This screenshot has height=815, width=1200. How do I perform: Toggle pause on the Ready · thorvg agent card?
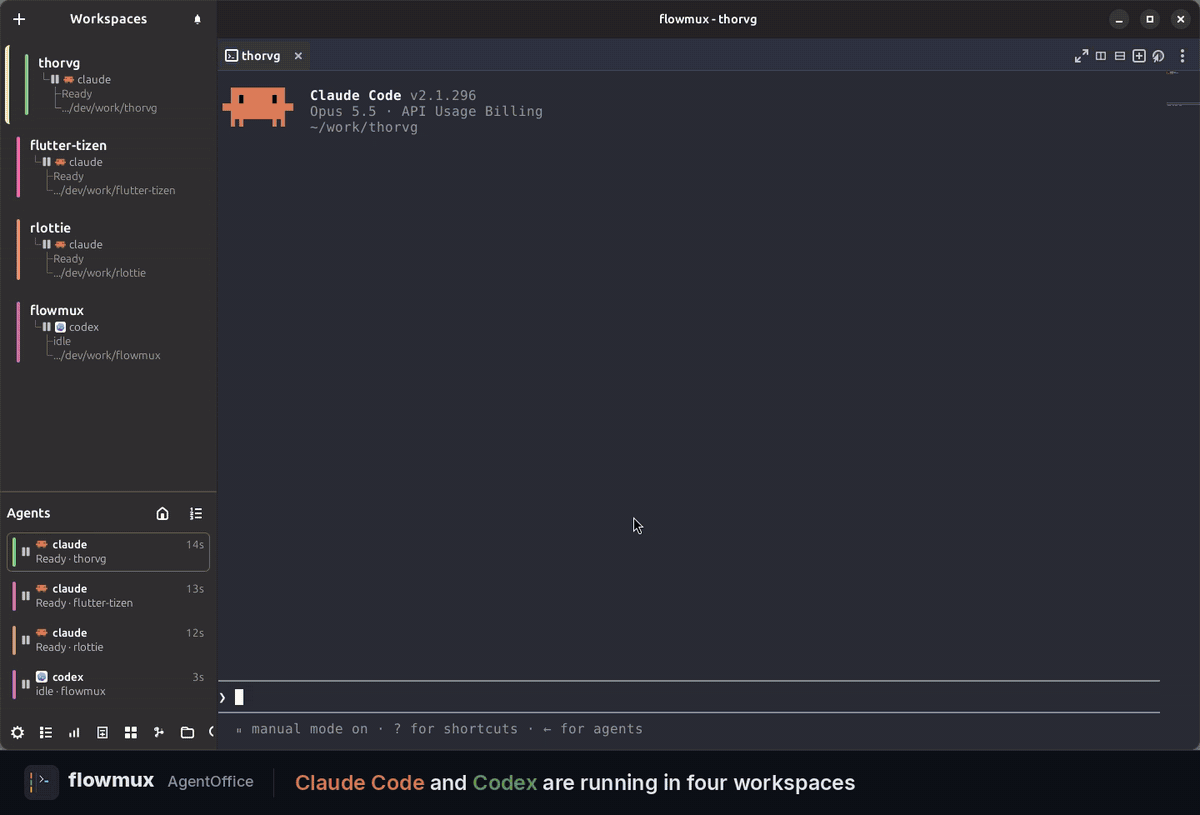pos(26,551)
